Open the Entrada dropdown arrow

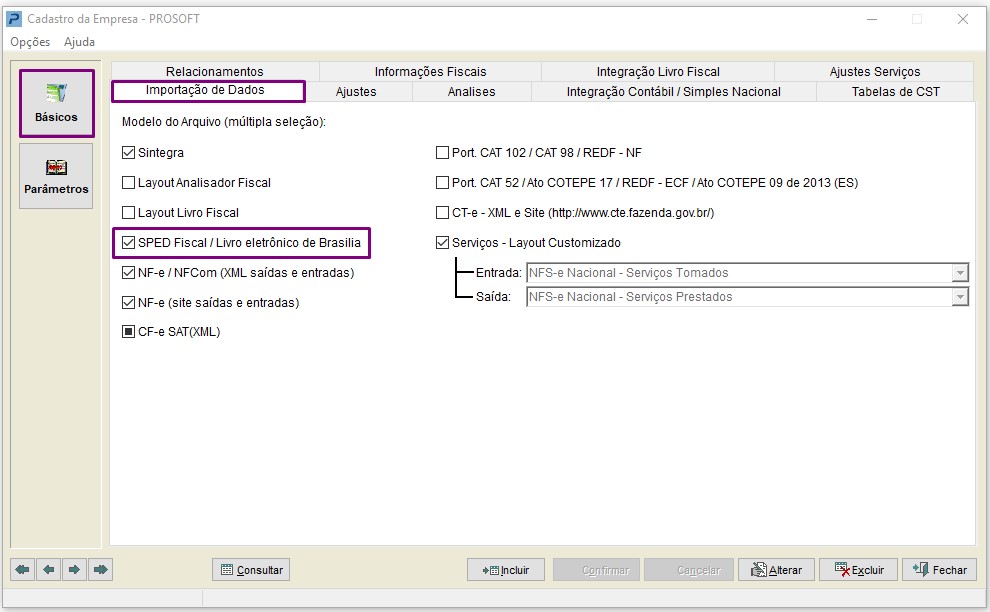(x=960, y=273)
